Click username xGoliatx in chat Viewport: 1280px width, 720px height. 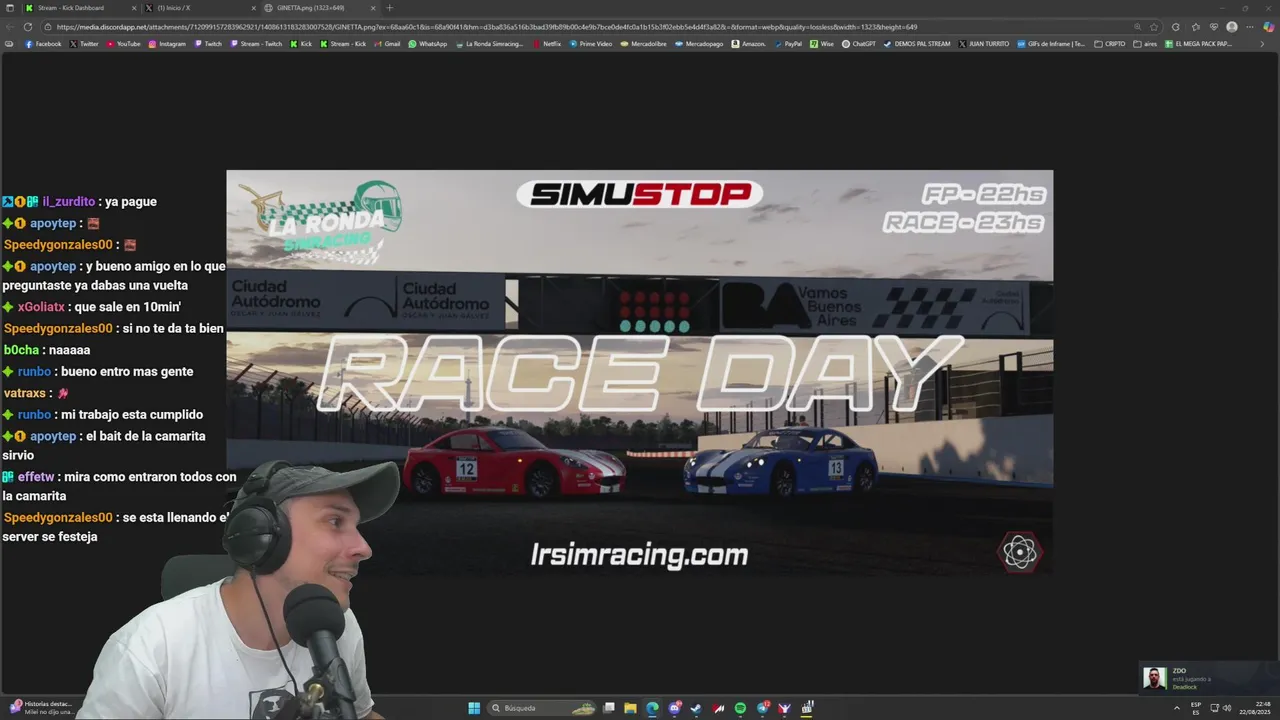point(41,307)
